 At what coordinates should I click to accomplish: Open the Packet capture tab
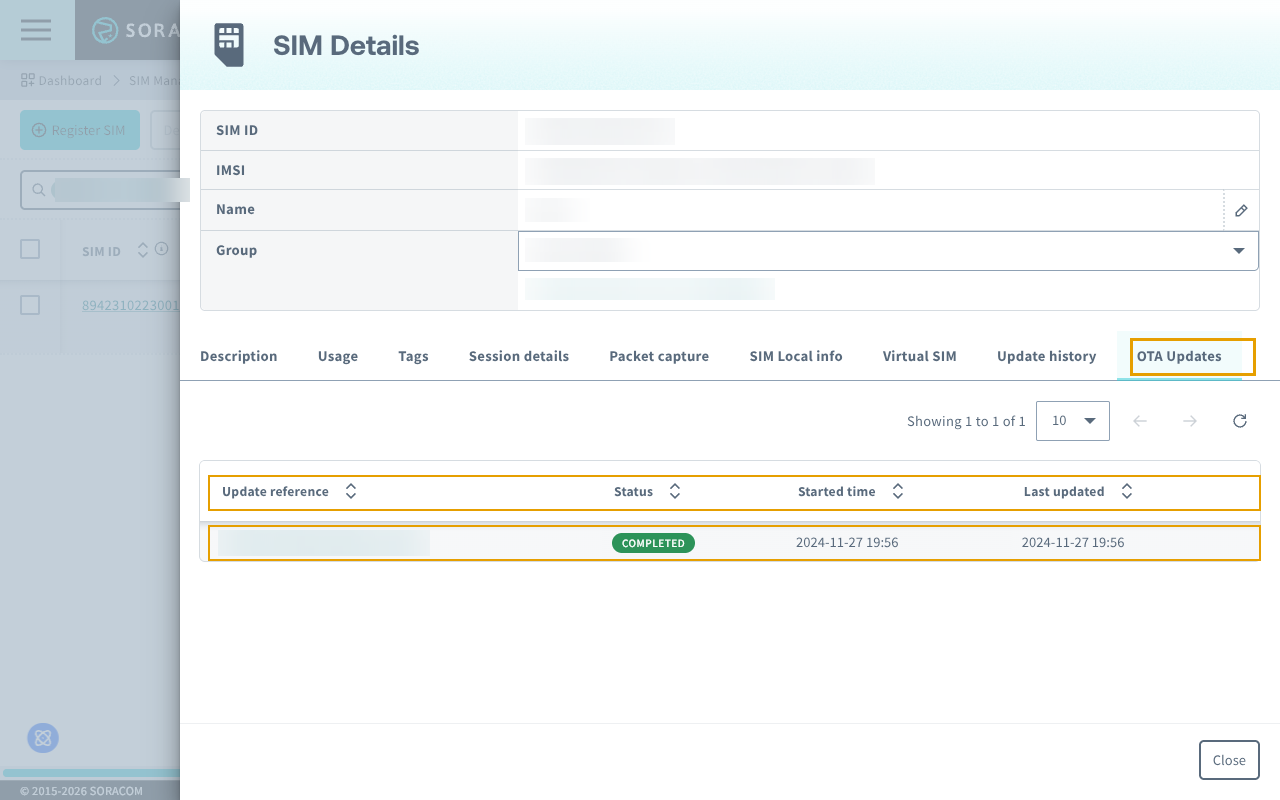659,356
